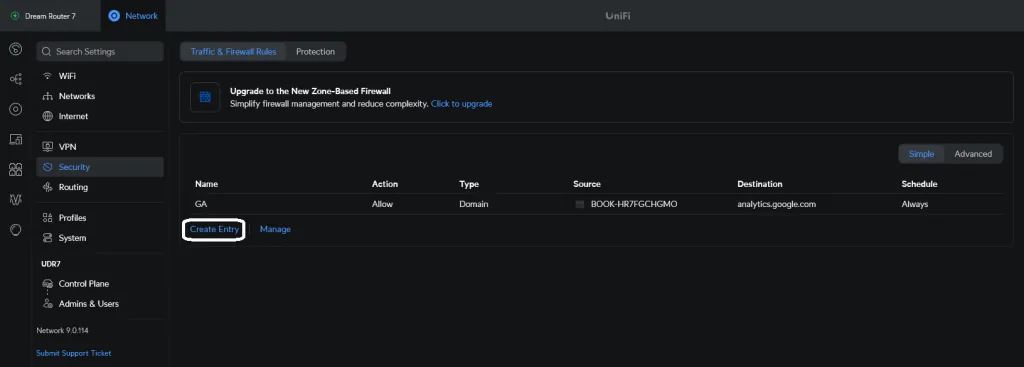Image resolution: width=1024 pixels, height=367 pixels.
Task: Click the BOOK-HR7FGCHGMO source text
Action: pos(634,204)
